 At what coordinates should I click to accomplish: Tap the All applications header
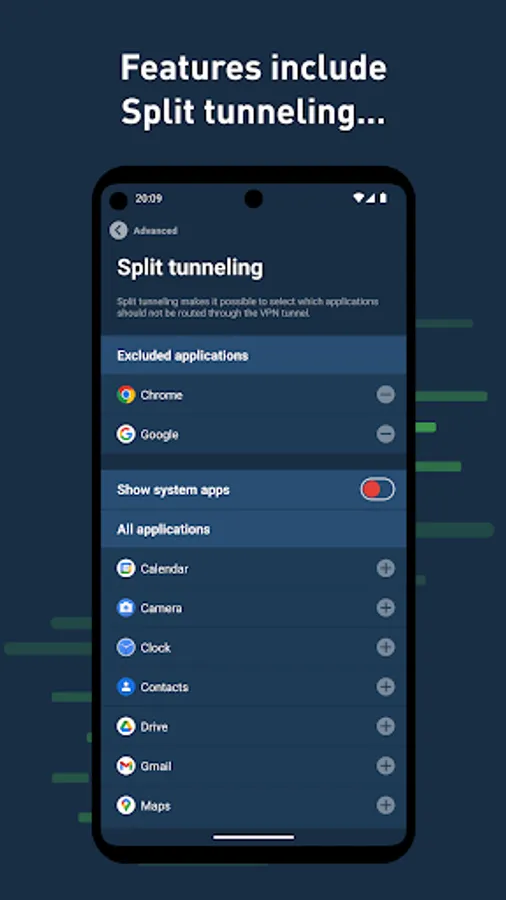[164, 529]
